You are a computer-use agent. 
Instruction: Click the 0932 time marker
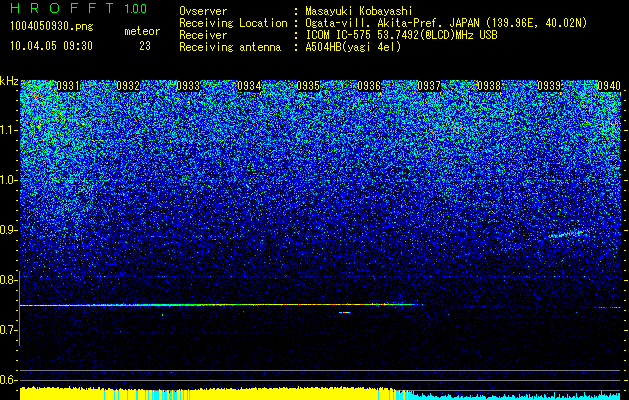tap(128, 86)
